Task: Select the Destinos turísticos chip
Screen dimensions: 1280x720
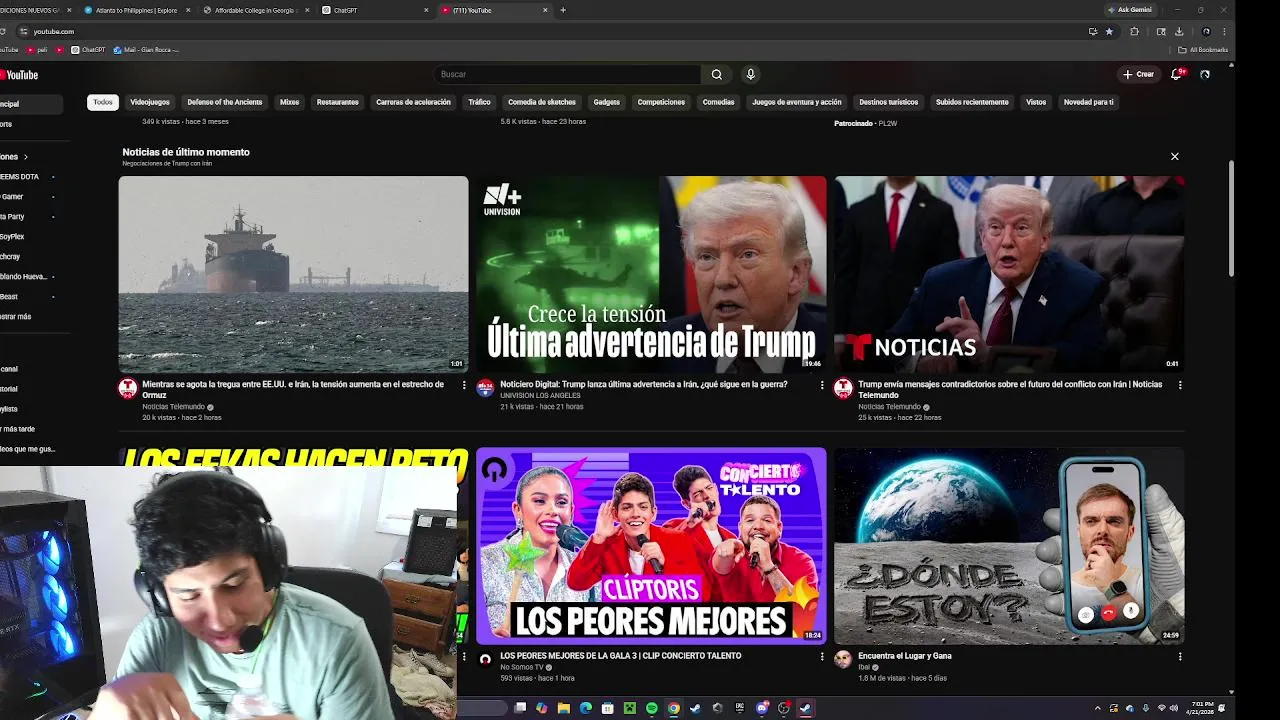Action: point(889,102)
